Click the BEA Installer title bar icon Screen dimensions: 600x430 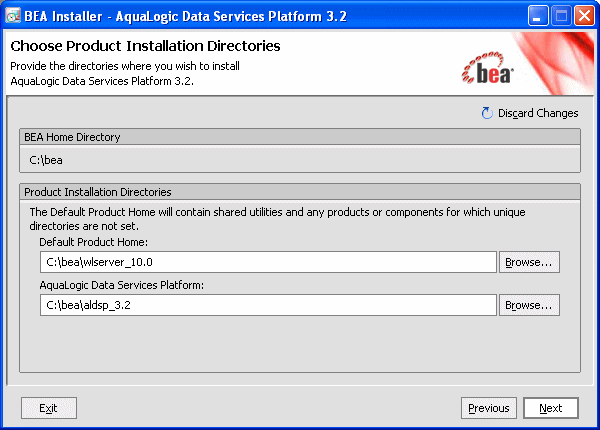click(x=13, y=16)
